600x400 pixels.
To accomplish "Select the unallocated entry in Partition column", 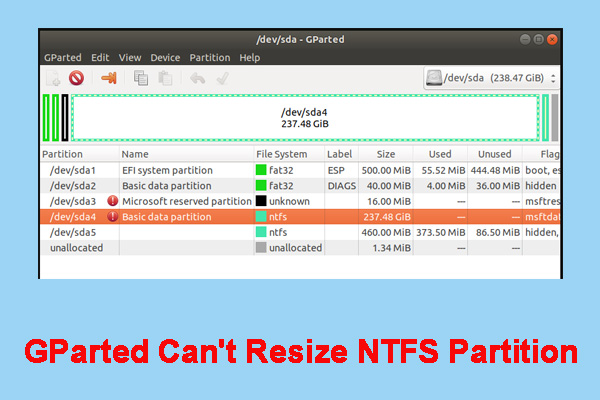I will tap(77, 248).
